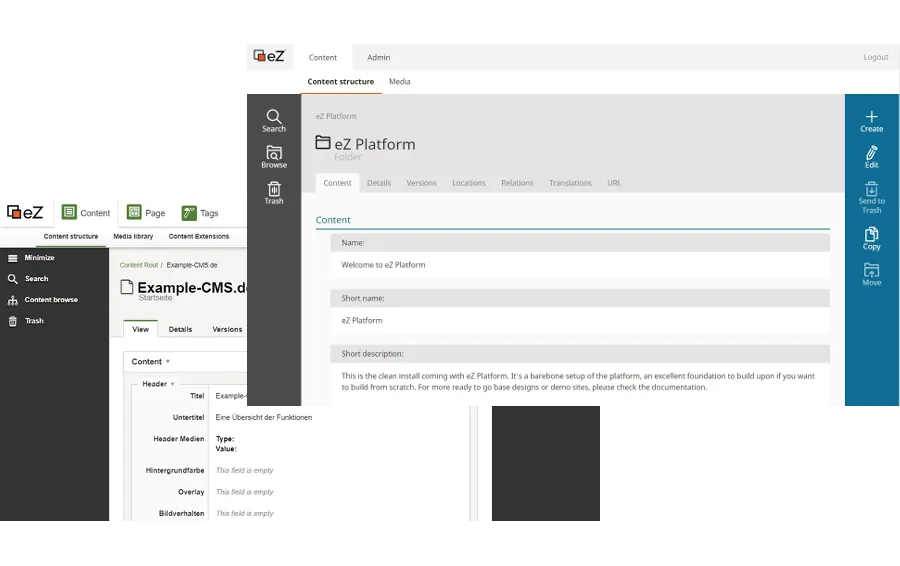Select the Media subtab
The width and height of the screenshot is (900, 566).
[x=399, y=82]
